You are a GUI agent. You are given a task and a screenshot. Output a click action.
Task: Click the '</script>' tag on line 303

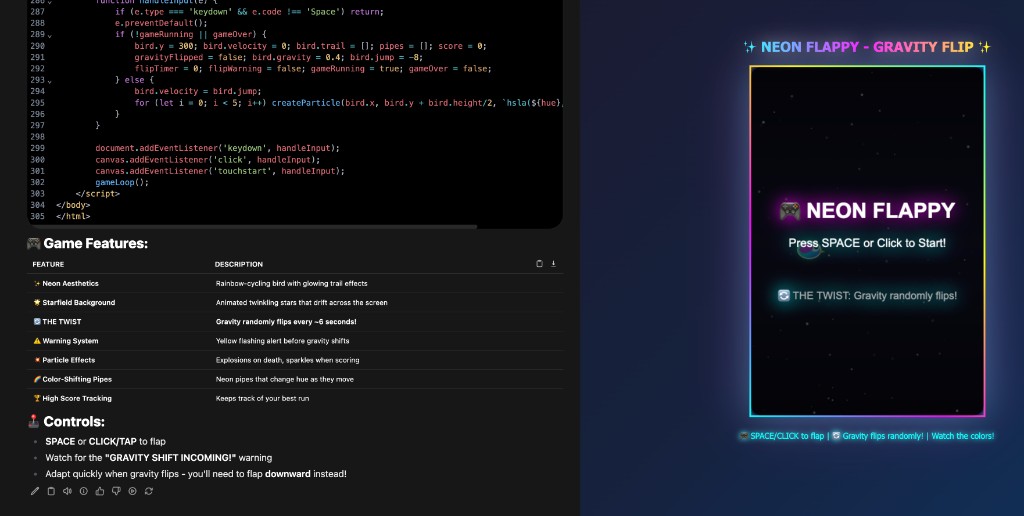pos(98,194)
